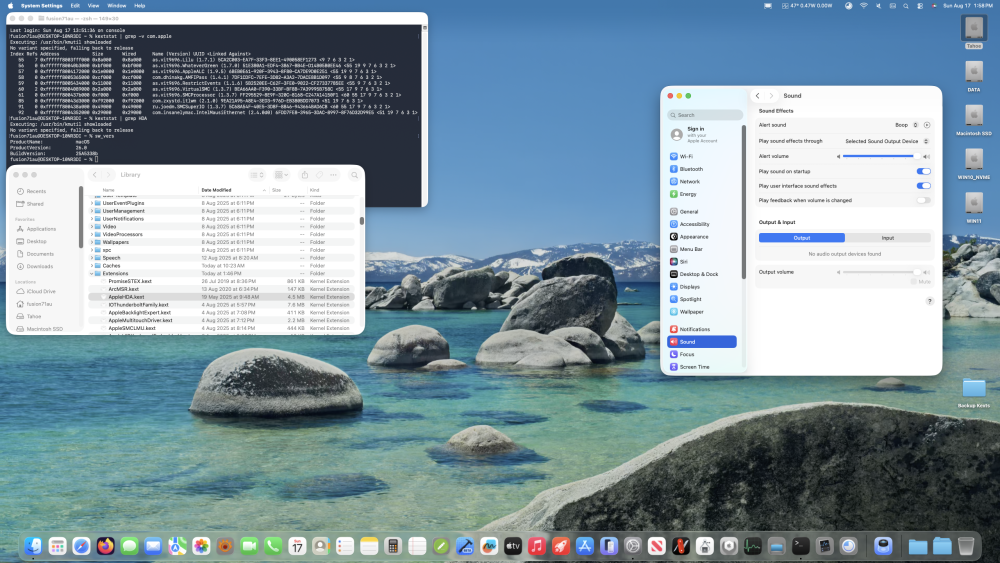Select ArcMSR.kext in the Finder list
This screenshot has width=1000, height=563.
click(x=221, y=289)
